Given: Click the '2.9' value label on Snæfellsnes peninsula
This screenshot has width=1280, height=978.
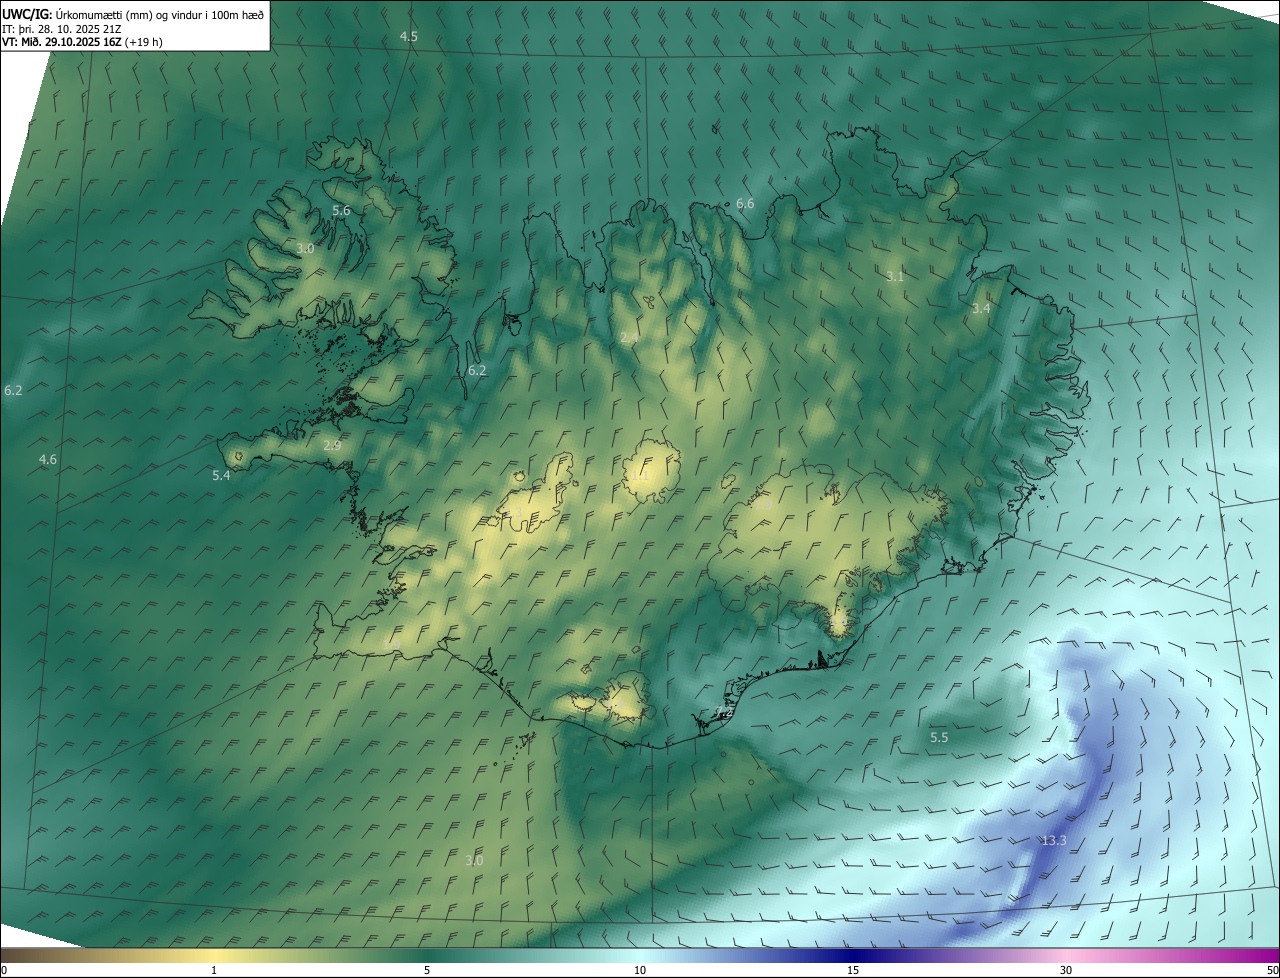Looking at the screenshot, I should click(332, 445).
